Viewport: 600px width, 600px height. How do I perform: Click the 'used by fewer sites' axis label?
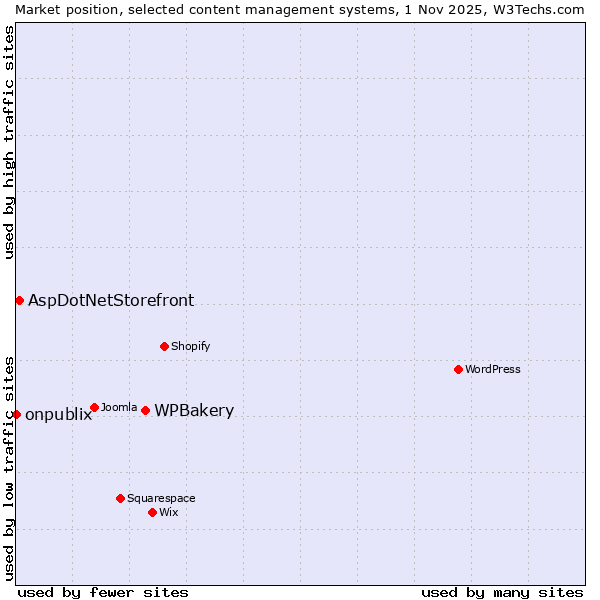103,592
